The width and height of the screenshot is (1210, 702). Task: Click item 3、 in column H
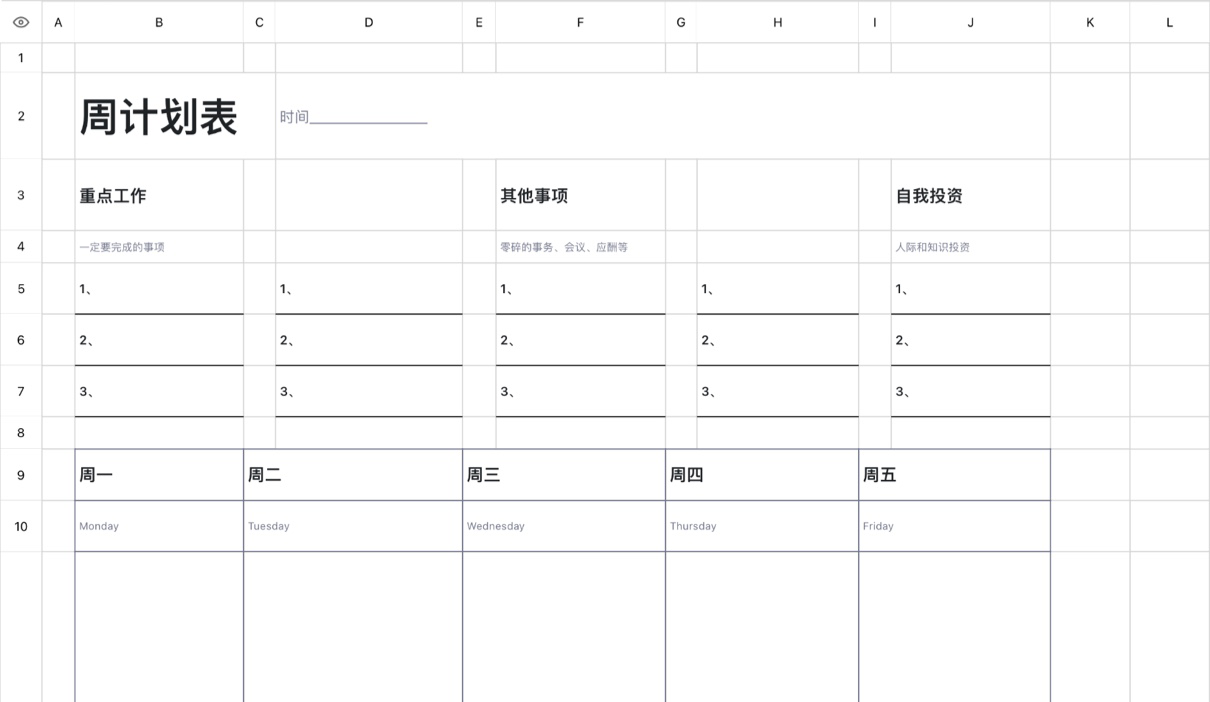[x=777, y=392]
